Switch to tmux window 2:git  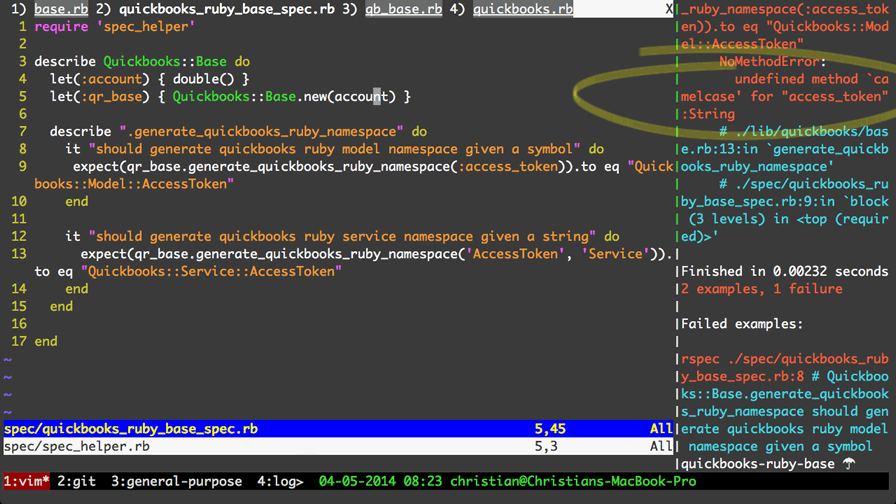(77, 481)
